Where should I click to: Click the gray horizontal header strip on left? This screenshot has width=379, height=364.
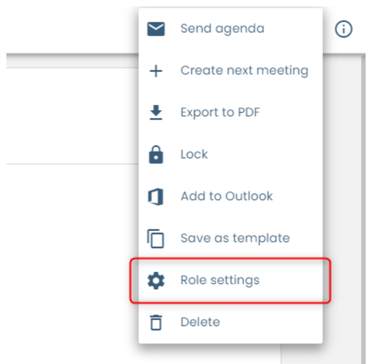72,61
